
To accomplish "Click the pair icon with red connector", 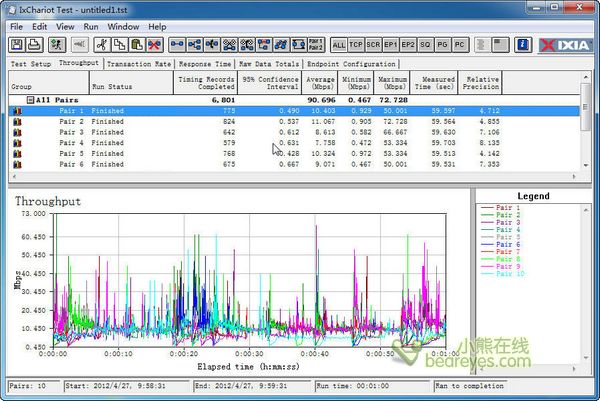I will coord(264,45).
